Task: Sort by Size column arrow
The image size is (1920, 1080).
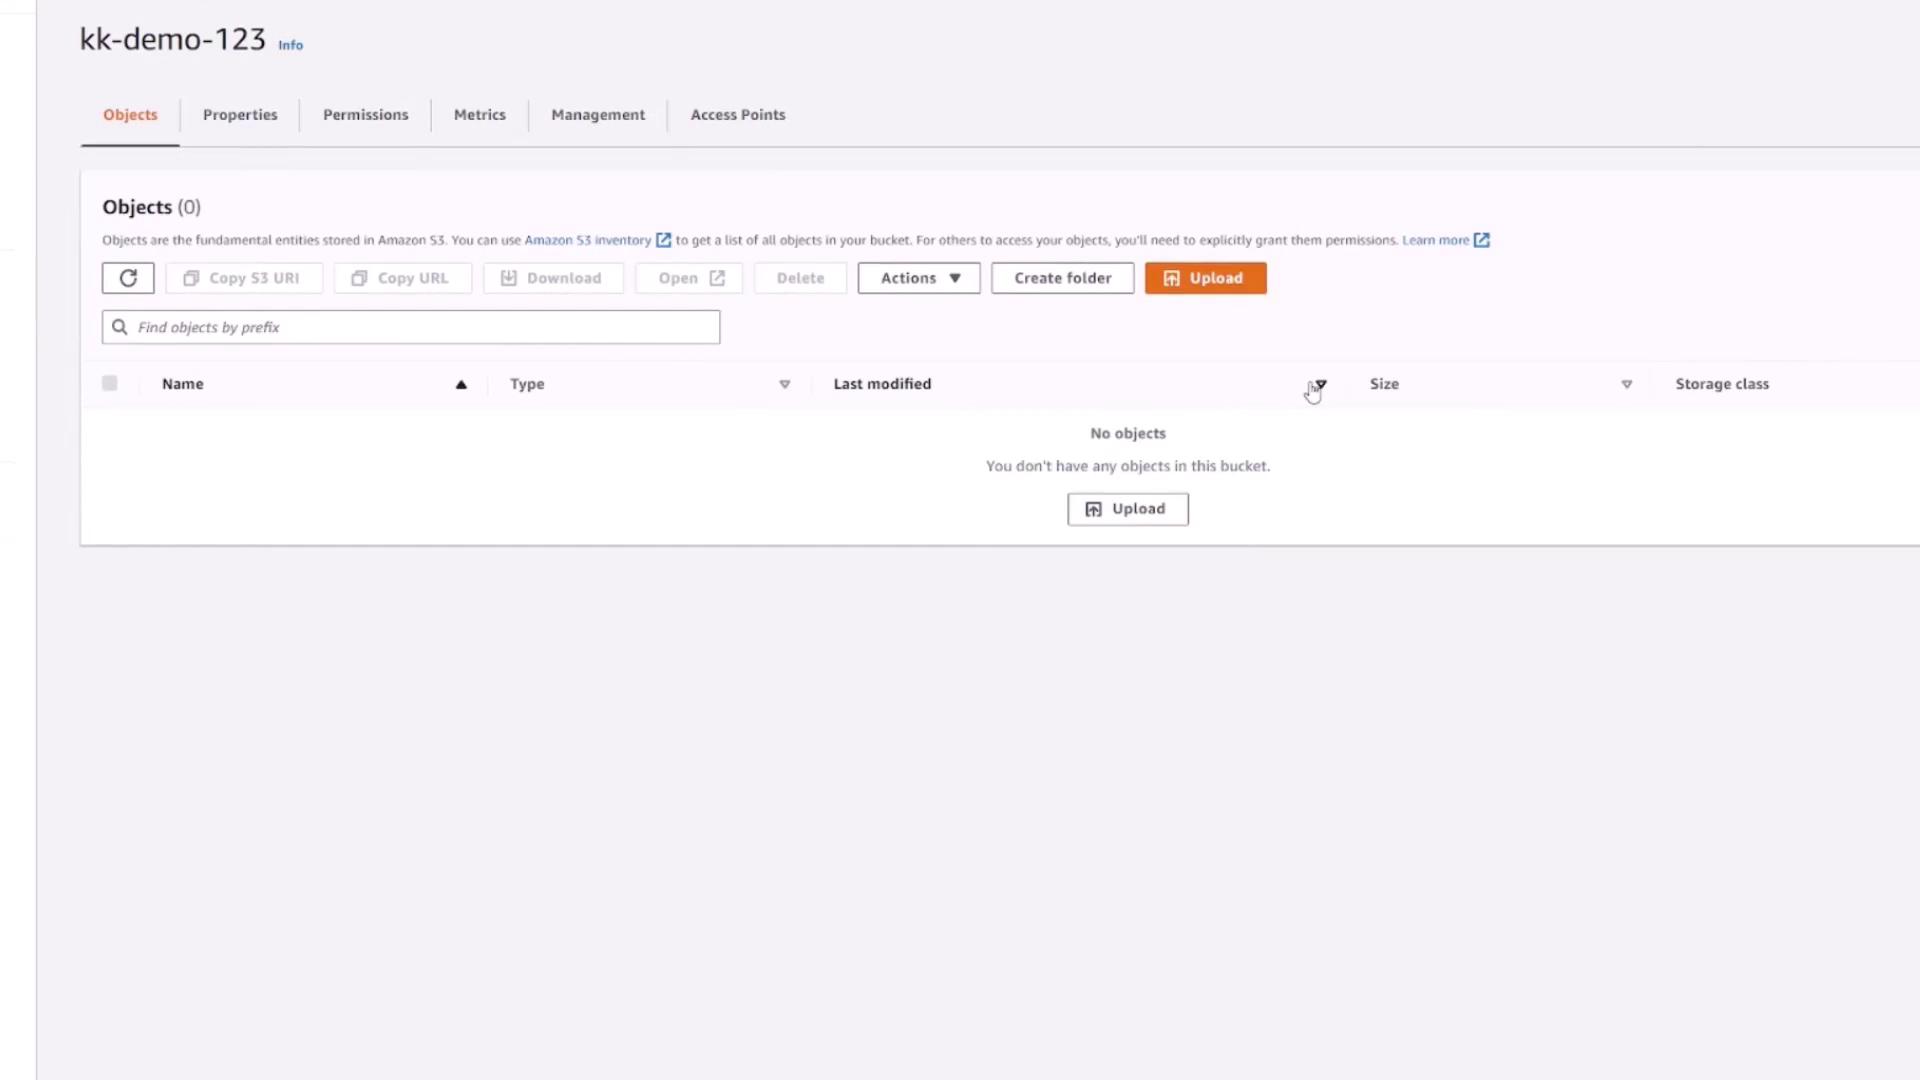Action: [x=1627, y=384]
